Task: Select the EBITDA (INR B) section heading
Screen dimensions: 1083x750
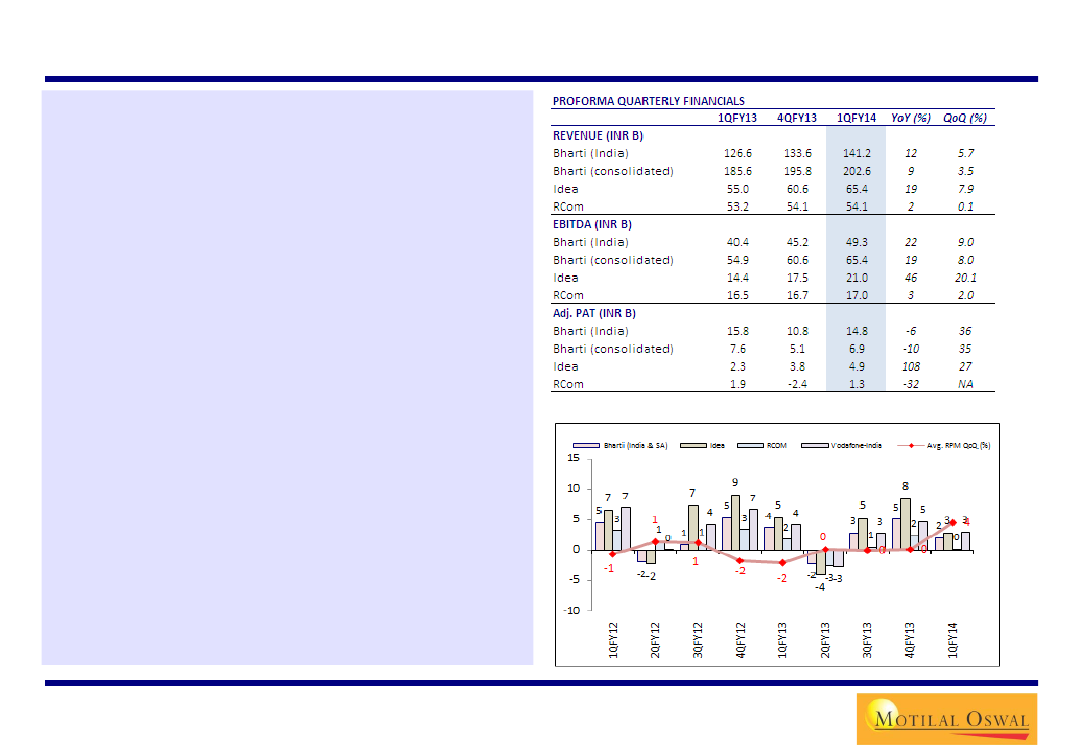Action: point(592,224)
